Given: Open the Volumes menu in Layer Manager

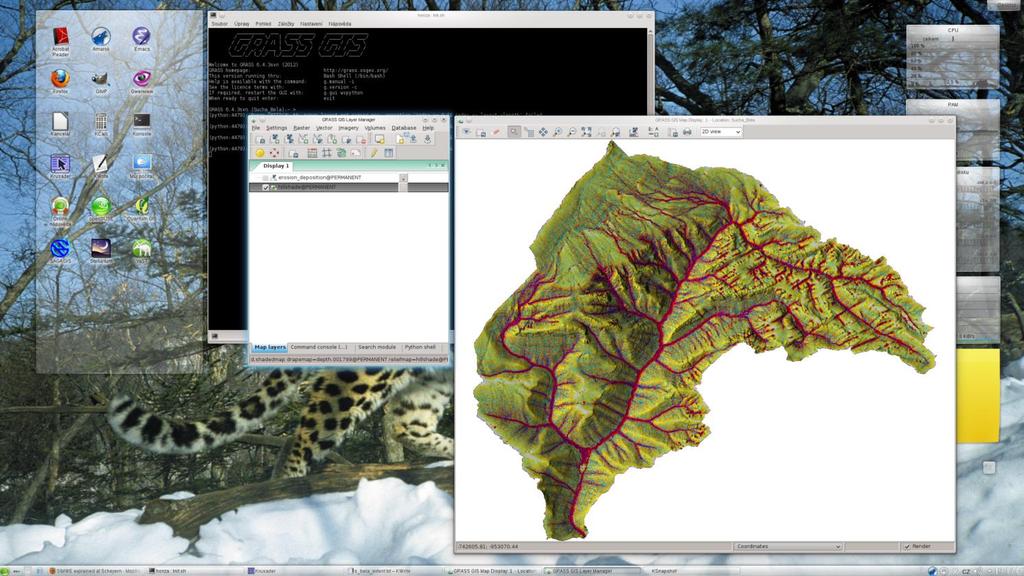Looking at the screenshot, I should (375, 128).
